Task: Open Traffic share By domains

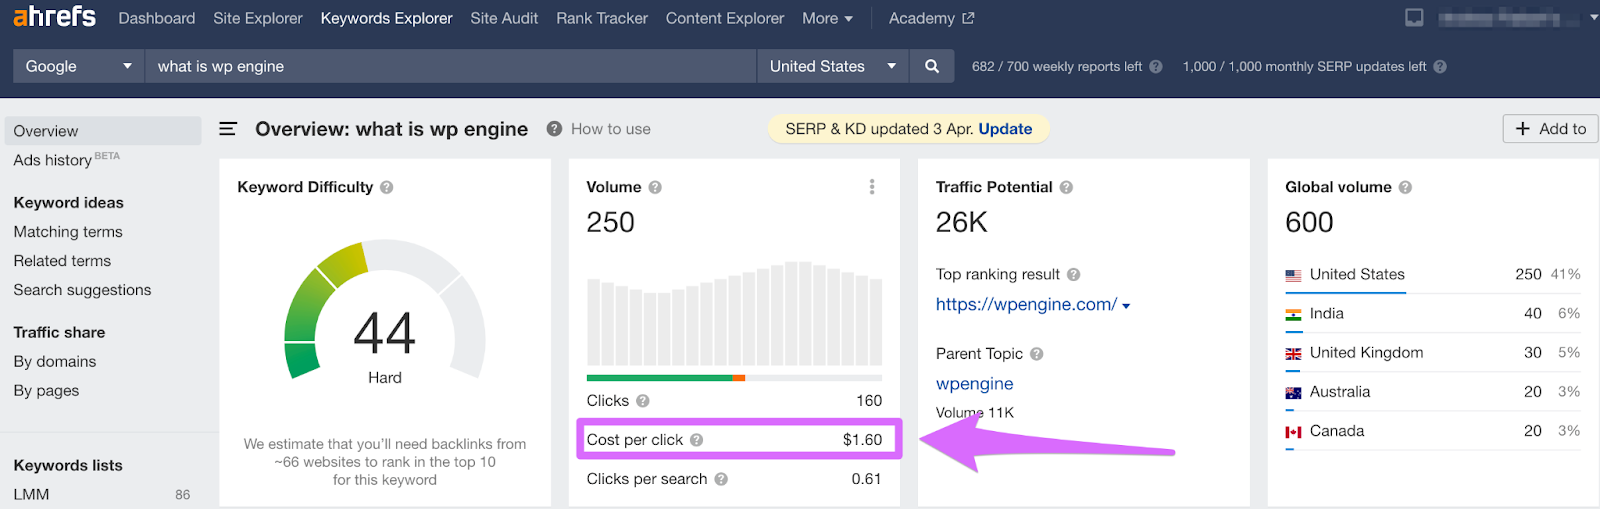Action: pyautogui.click(x=55, y=362)
